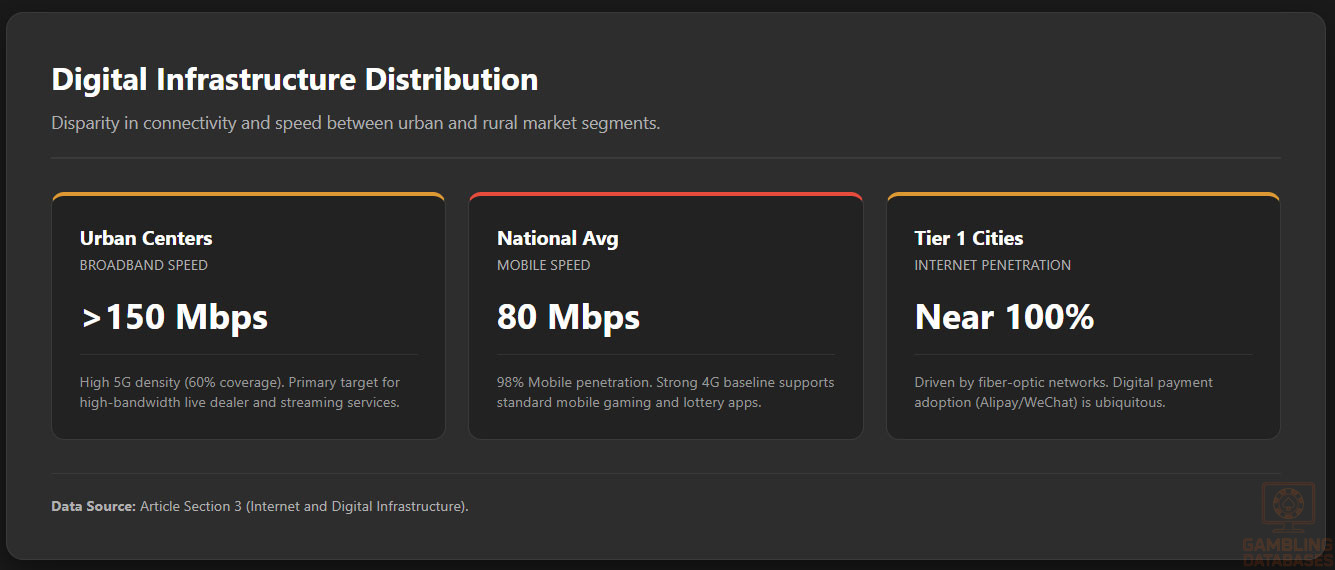
Task: Click the Digital Infrastructure Distribution title
Action: (295, 79)
